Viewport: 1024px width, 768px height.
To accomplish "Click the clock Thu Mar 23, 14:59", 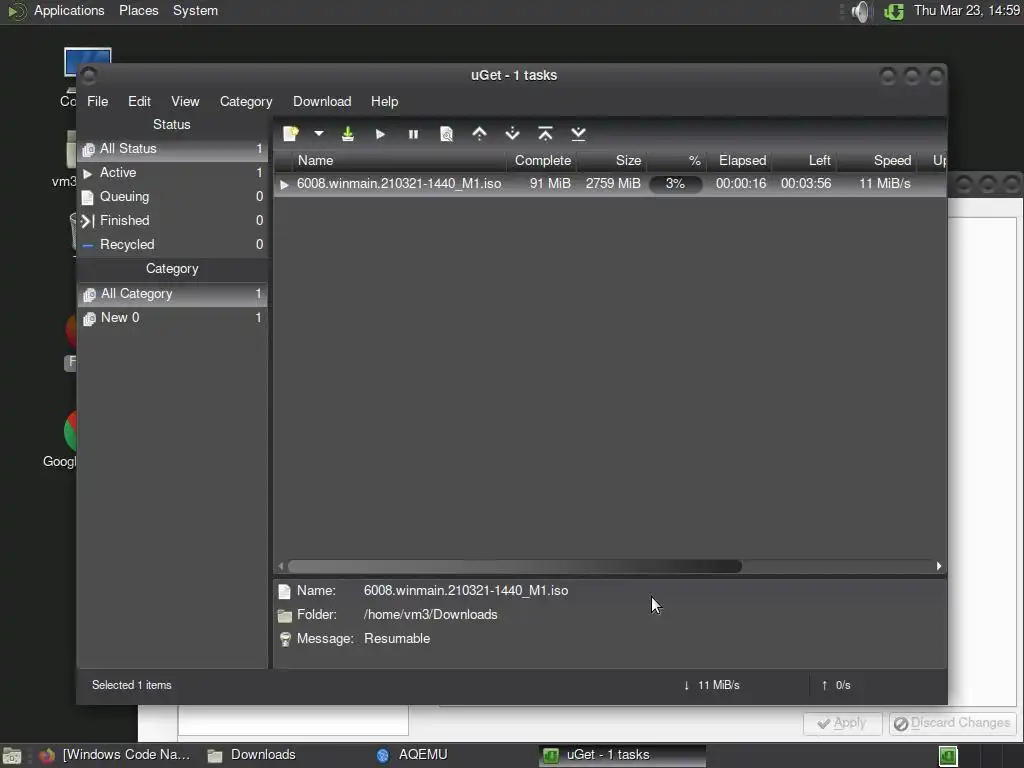I will coord(967,10).
